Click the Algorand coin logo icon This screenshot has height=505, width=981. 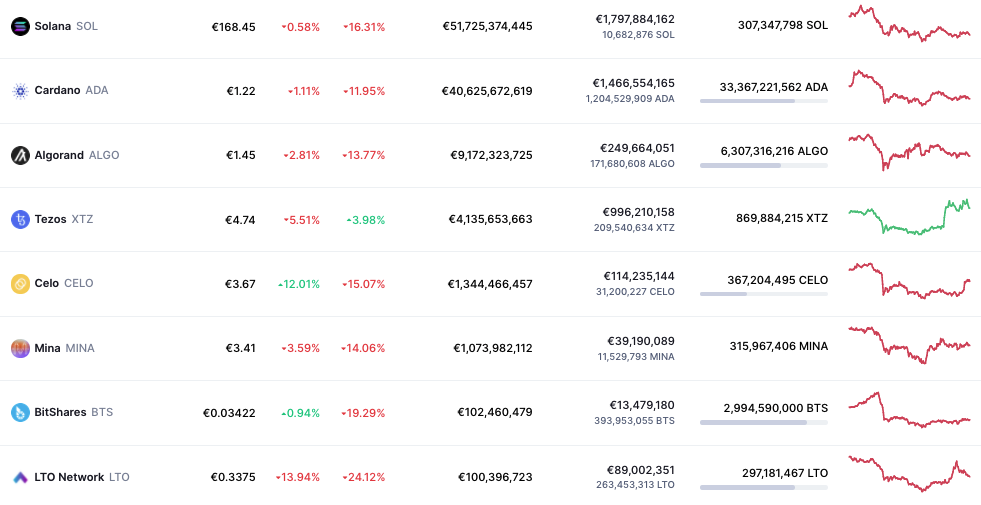click(x=21, y=155)
